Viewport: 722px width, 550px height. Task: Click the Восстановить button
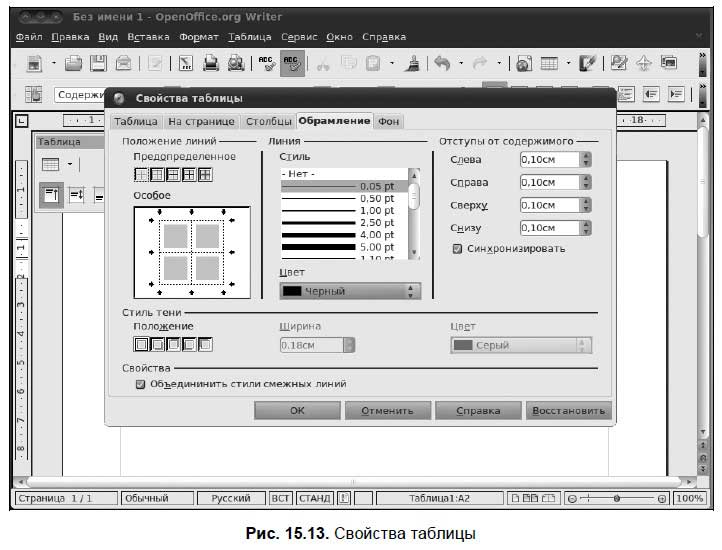569,410
